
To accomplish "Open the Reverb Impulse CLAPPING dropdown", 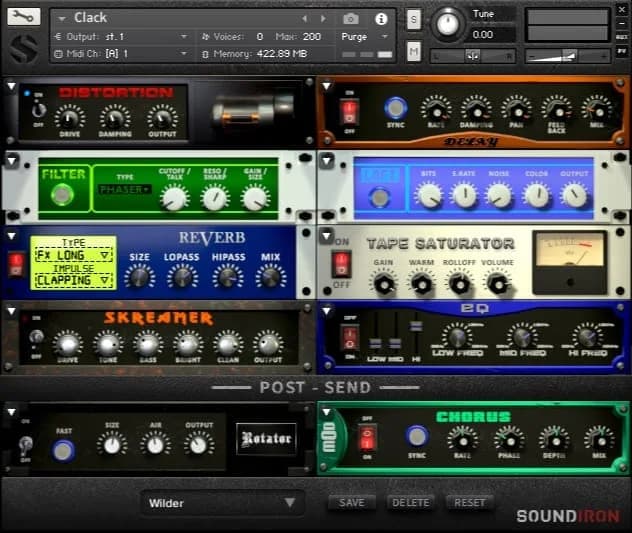I will click(73, 280).
